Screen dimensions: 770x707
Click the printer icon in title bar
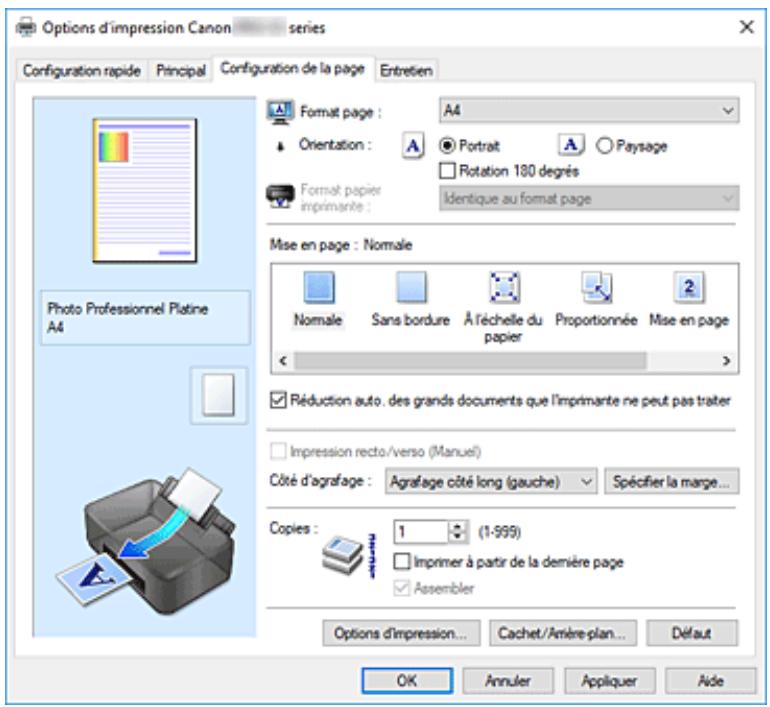point(26,27)
